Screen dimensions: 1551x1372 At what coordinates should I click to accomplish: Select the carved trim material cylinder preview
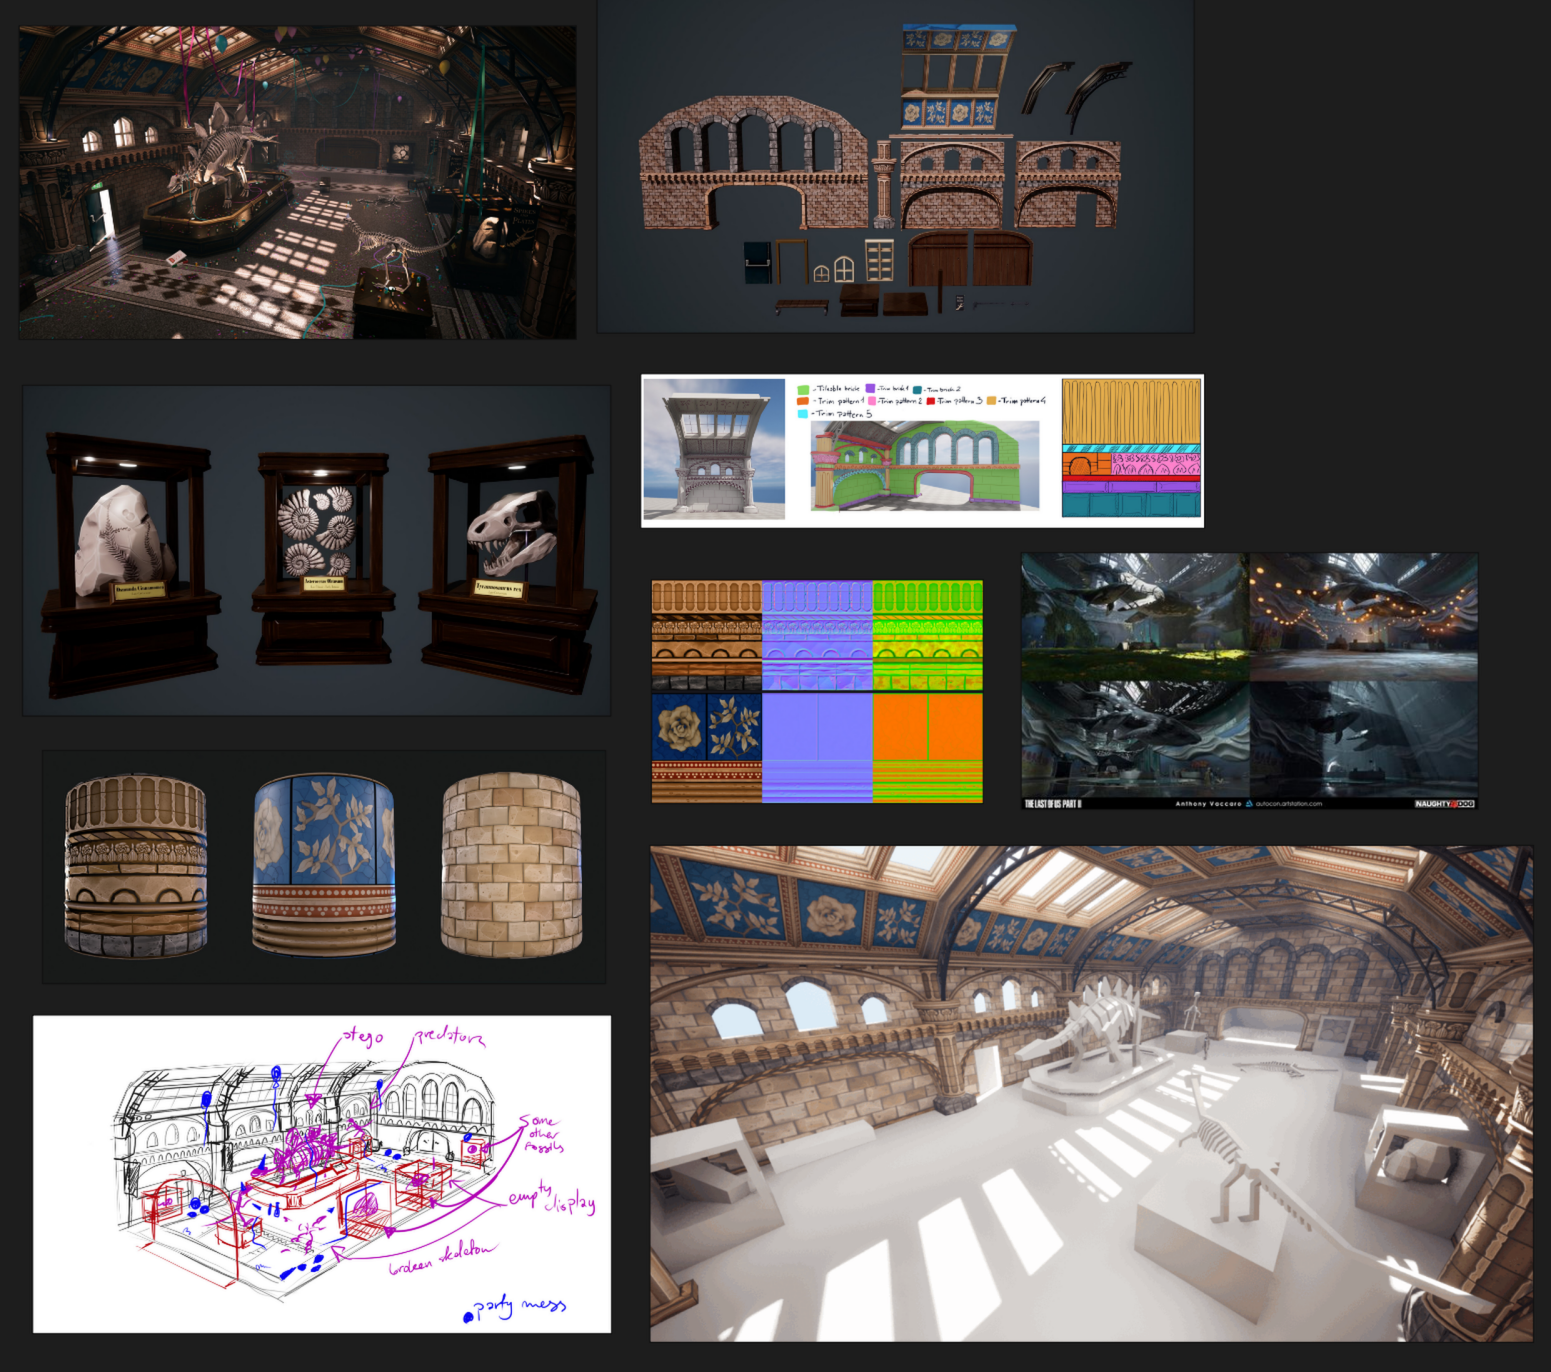[x=136, y=866]
